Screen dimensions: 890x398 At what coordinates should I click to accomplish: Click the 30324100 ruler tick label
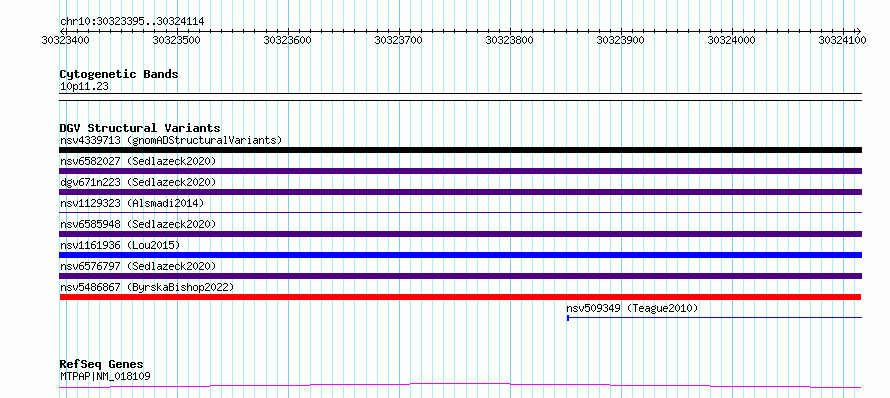click(843, 40)
